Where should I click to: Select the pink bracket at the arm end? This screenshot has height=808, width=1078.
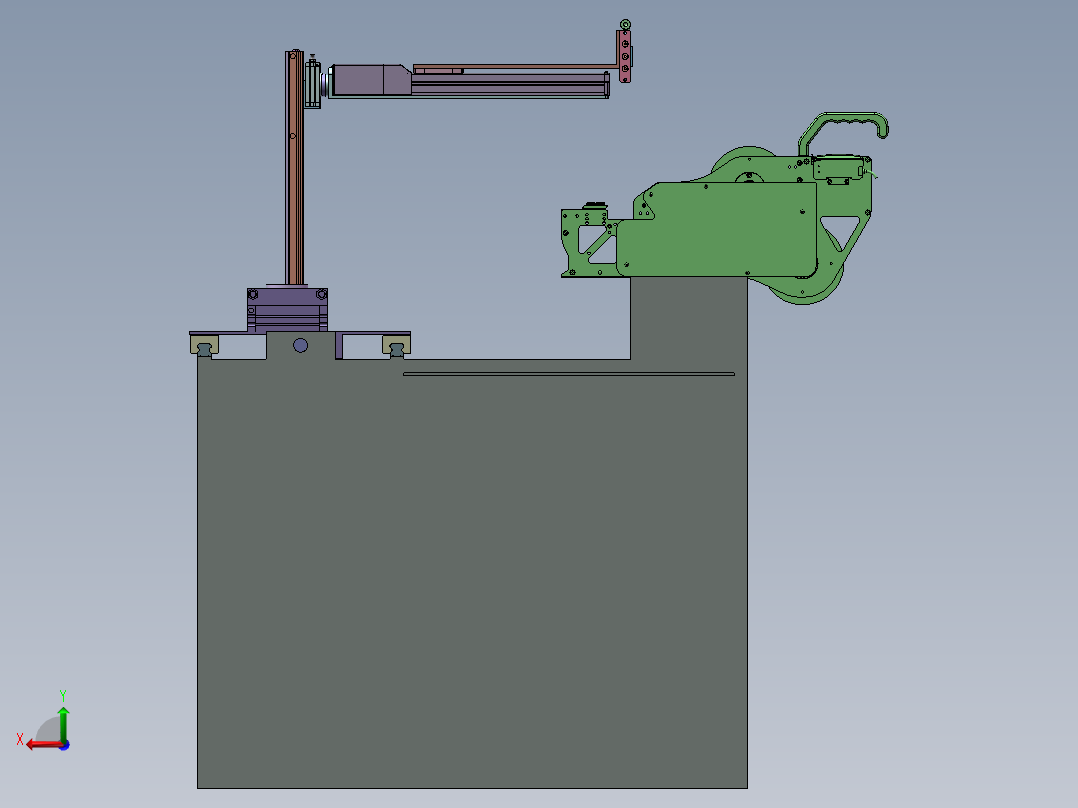624,56
